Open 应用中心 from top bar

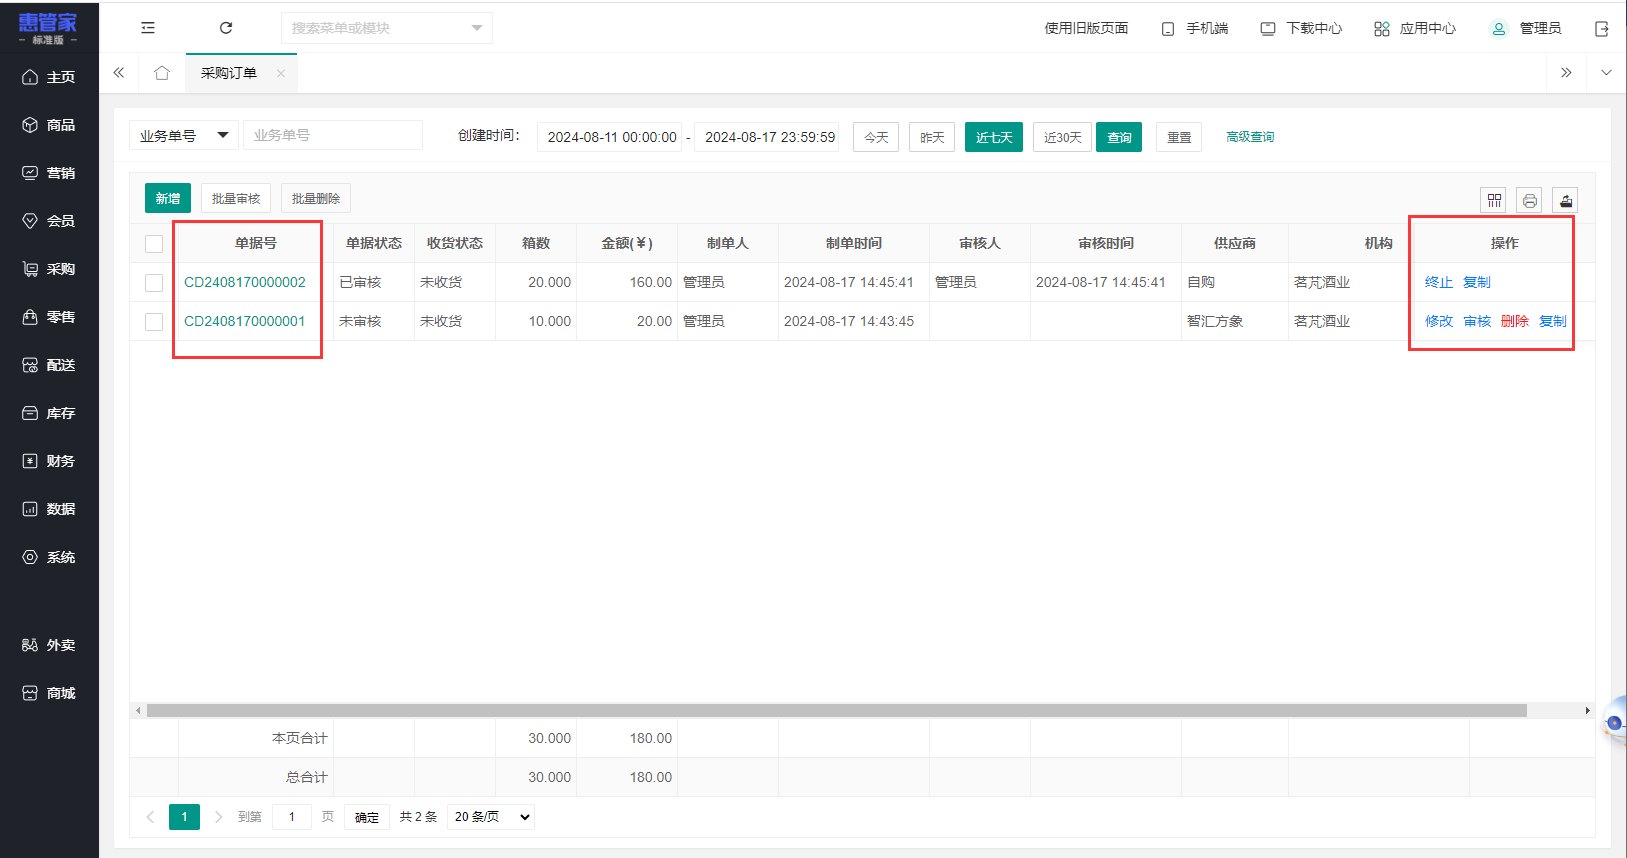point(1415,28)
